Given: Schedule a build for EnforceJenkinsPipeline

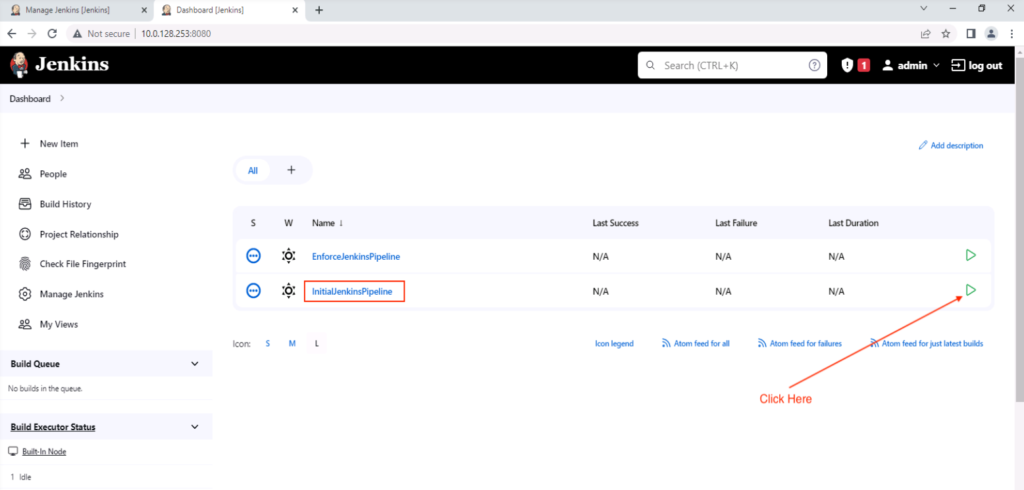Looking at the screenshot, I should pos(970,255).
